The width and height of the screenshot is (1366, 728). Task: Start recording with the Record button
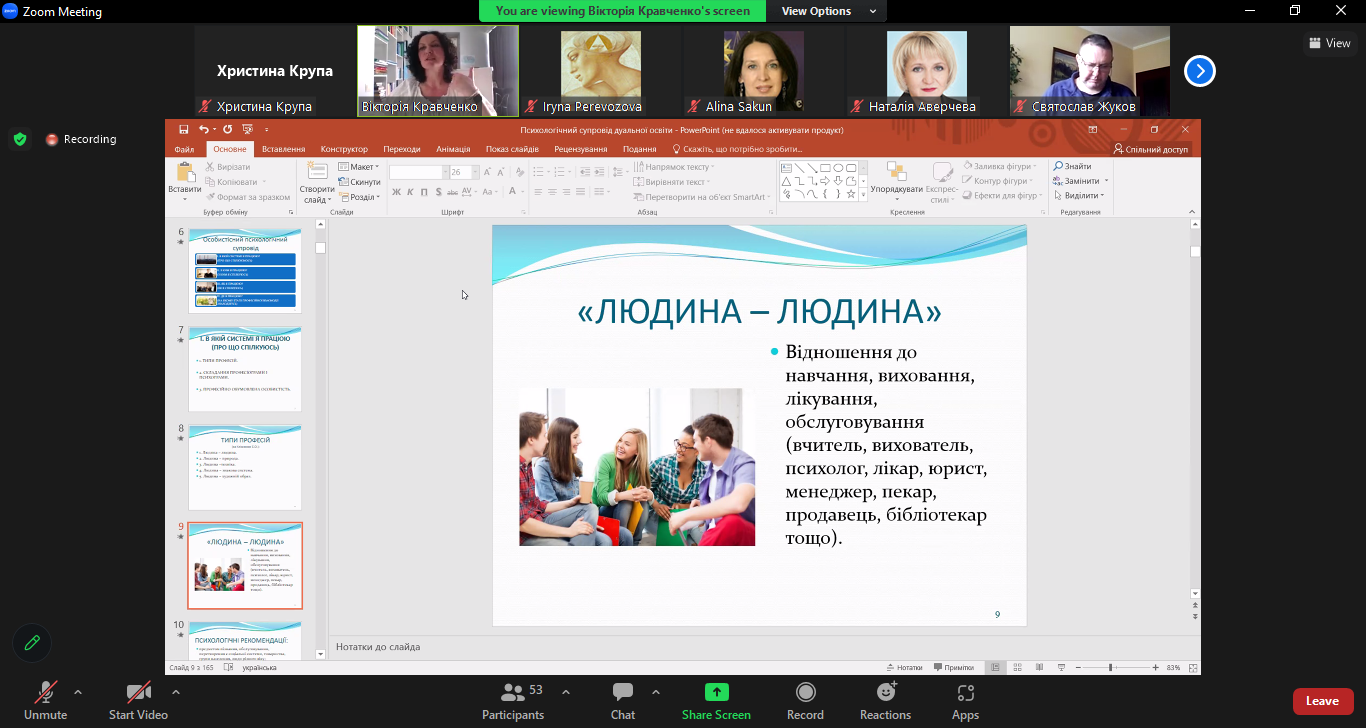(805, 700)
